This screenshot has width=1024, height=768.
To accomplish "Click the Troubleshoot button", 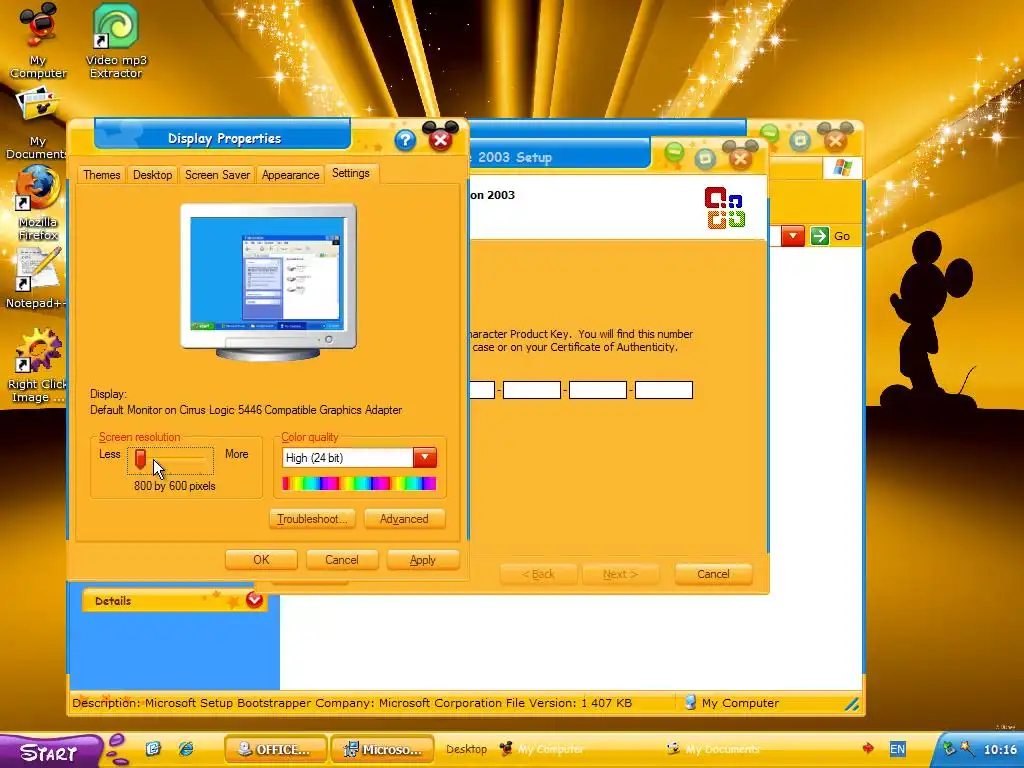I will tap(312, 519).
